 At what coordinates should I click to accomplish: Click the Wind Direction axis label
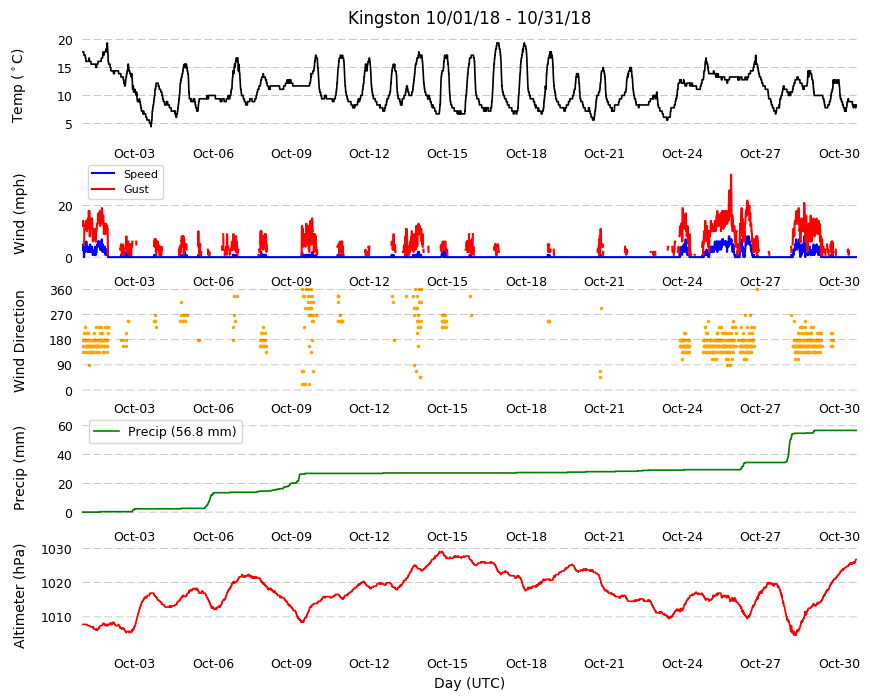click(19, 342)
